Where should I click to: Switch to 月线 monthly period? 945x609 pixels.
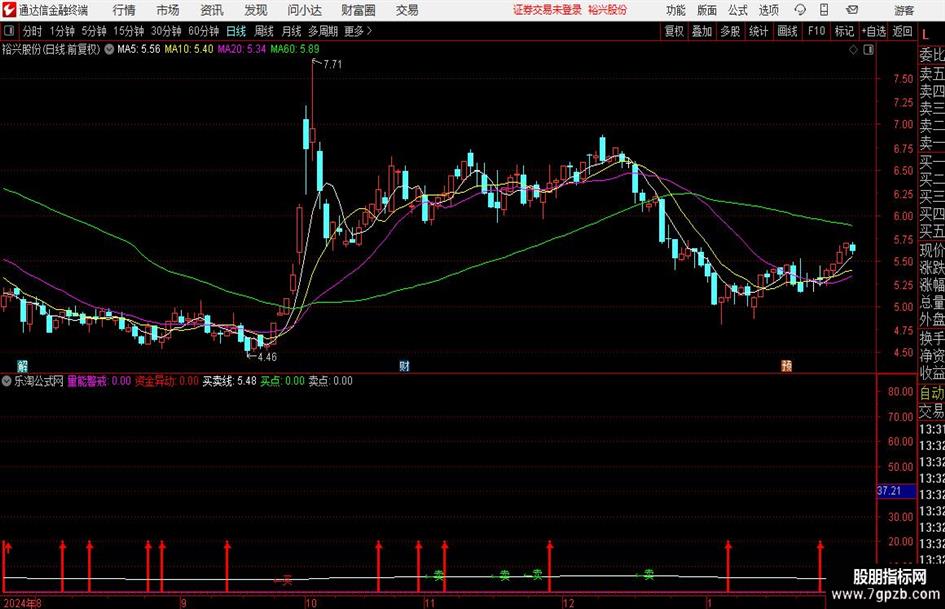292,31
